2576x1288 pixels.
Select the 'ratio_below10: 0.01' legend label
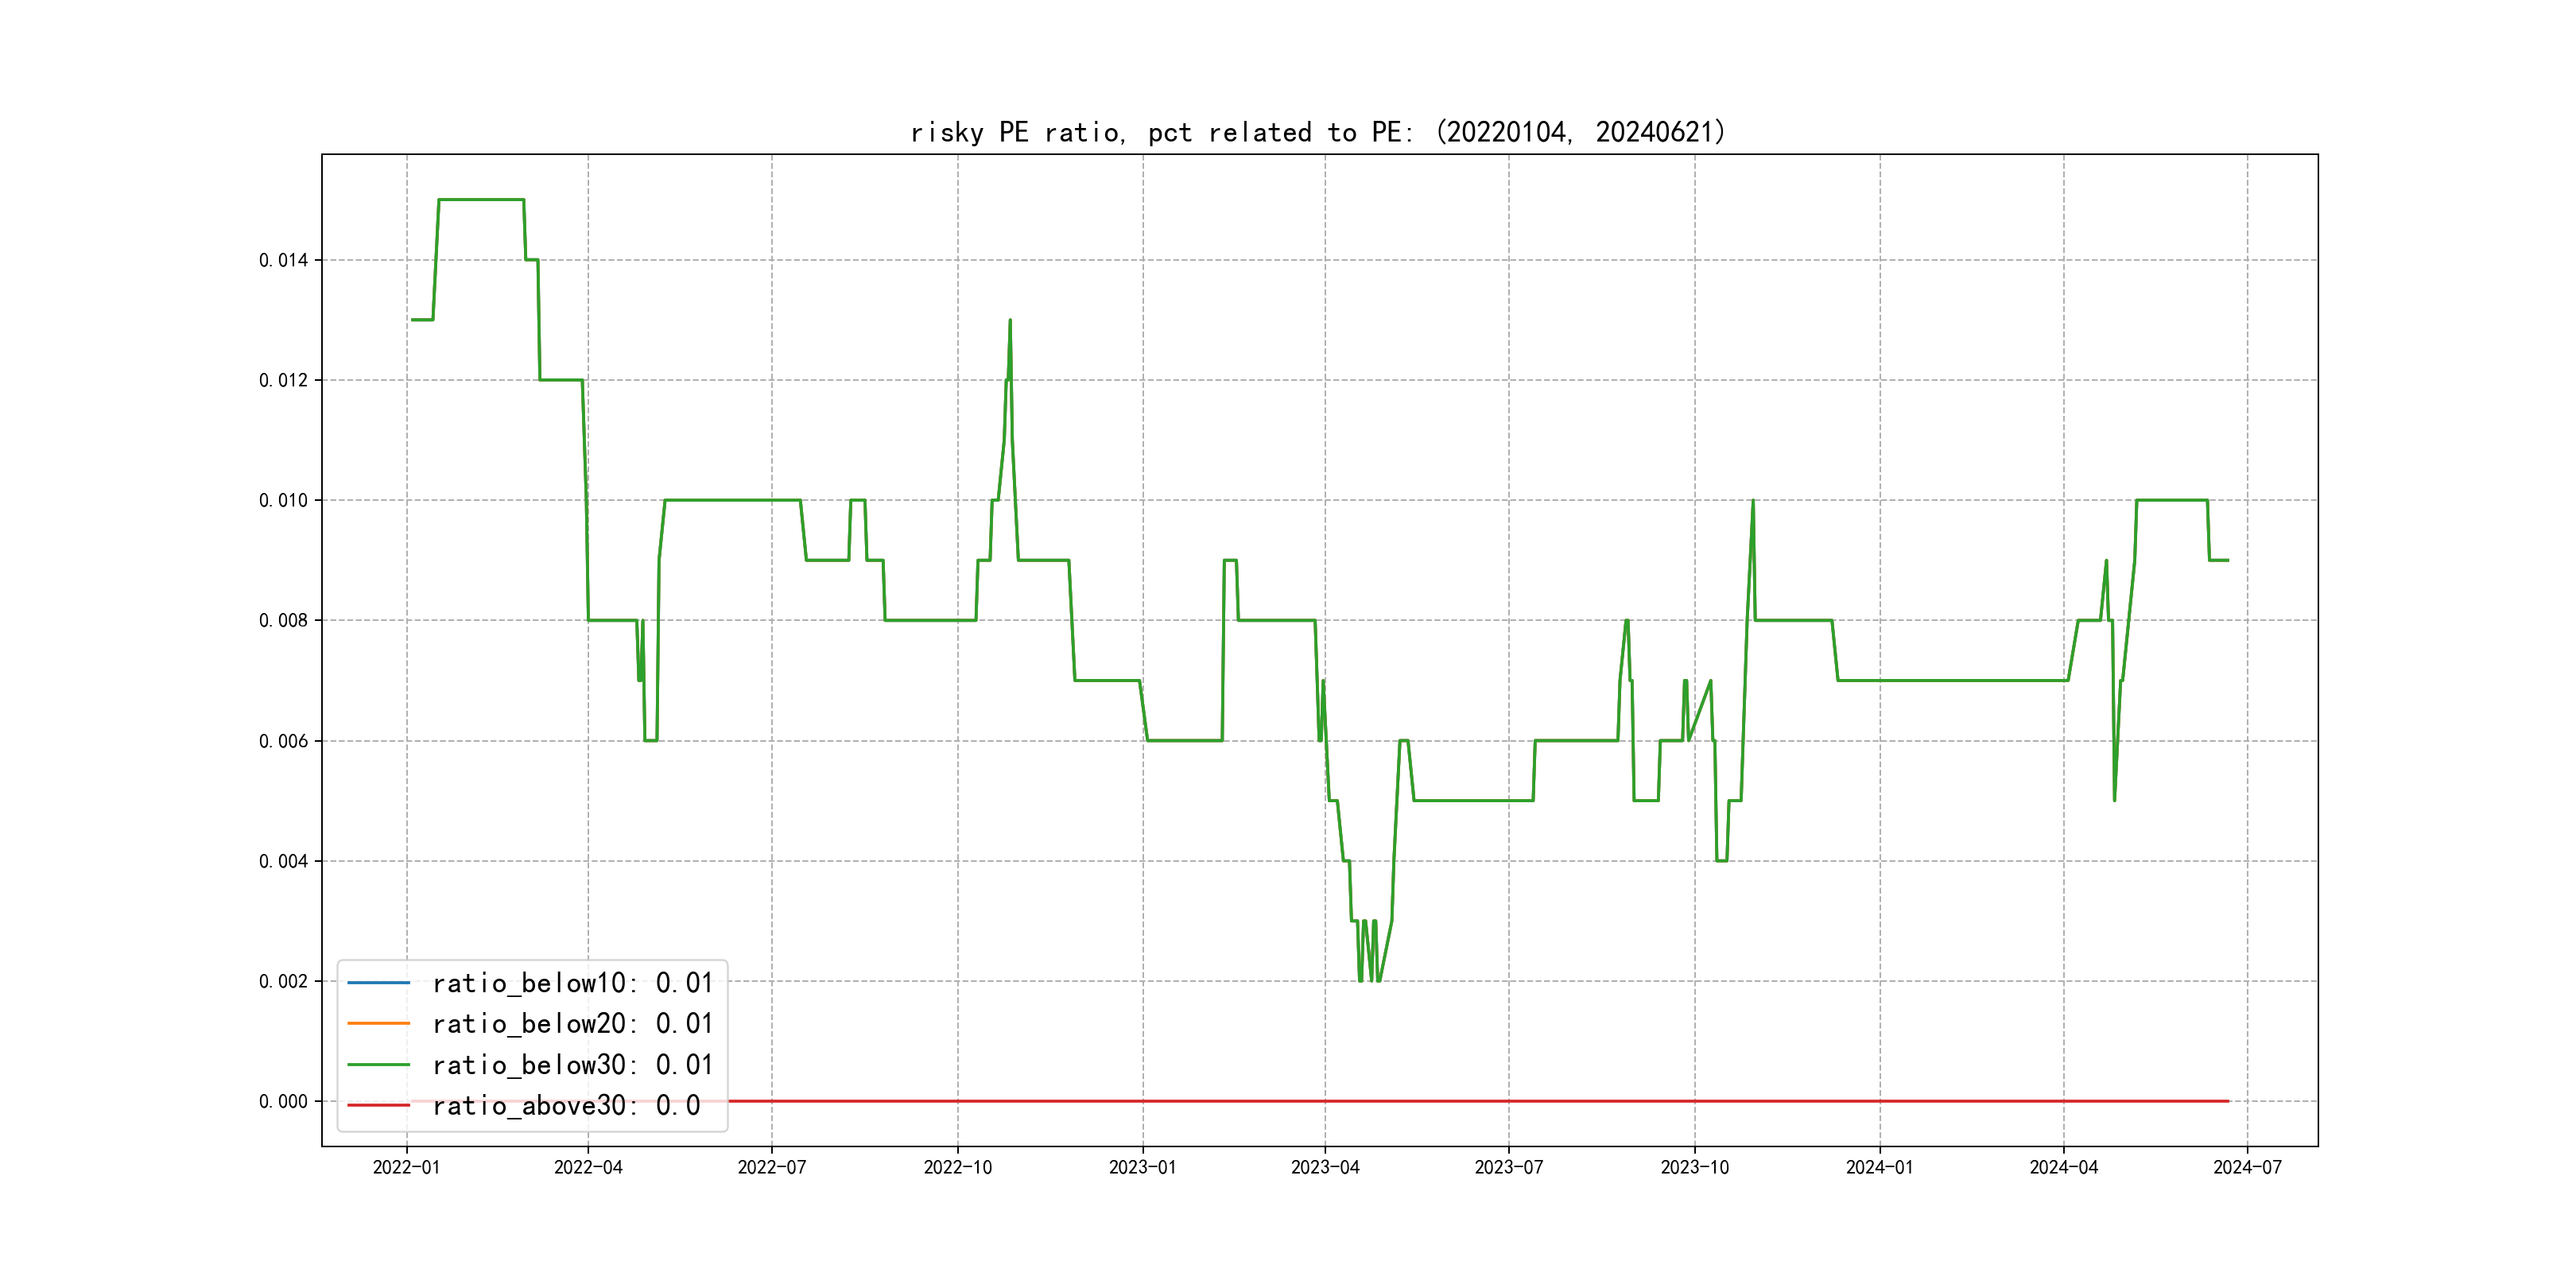click(x=572, y=983)
